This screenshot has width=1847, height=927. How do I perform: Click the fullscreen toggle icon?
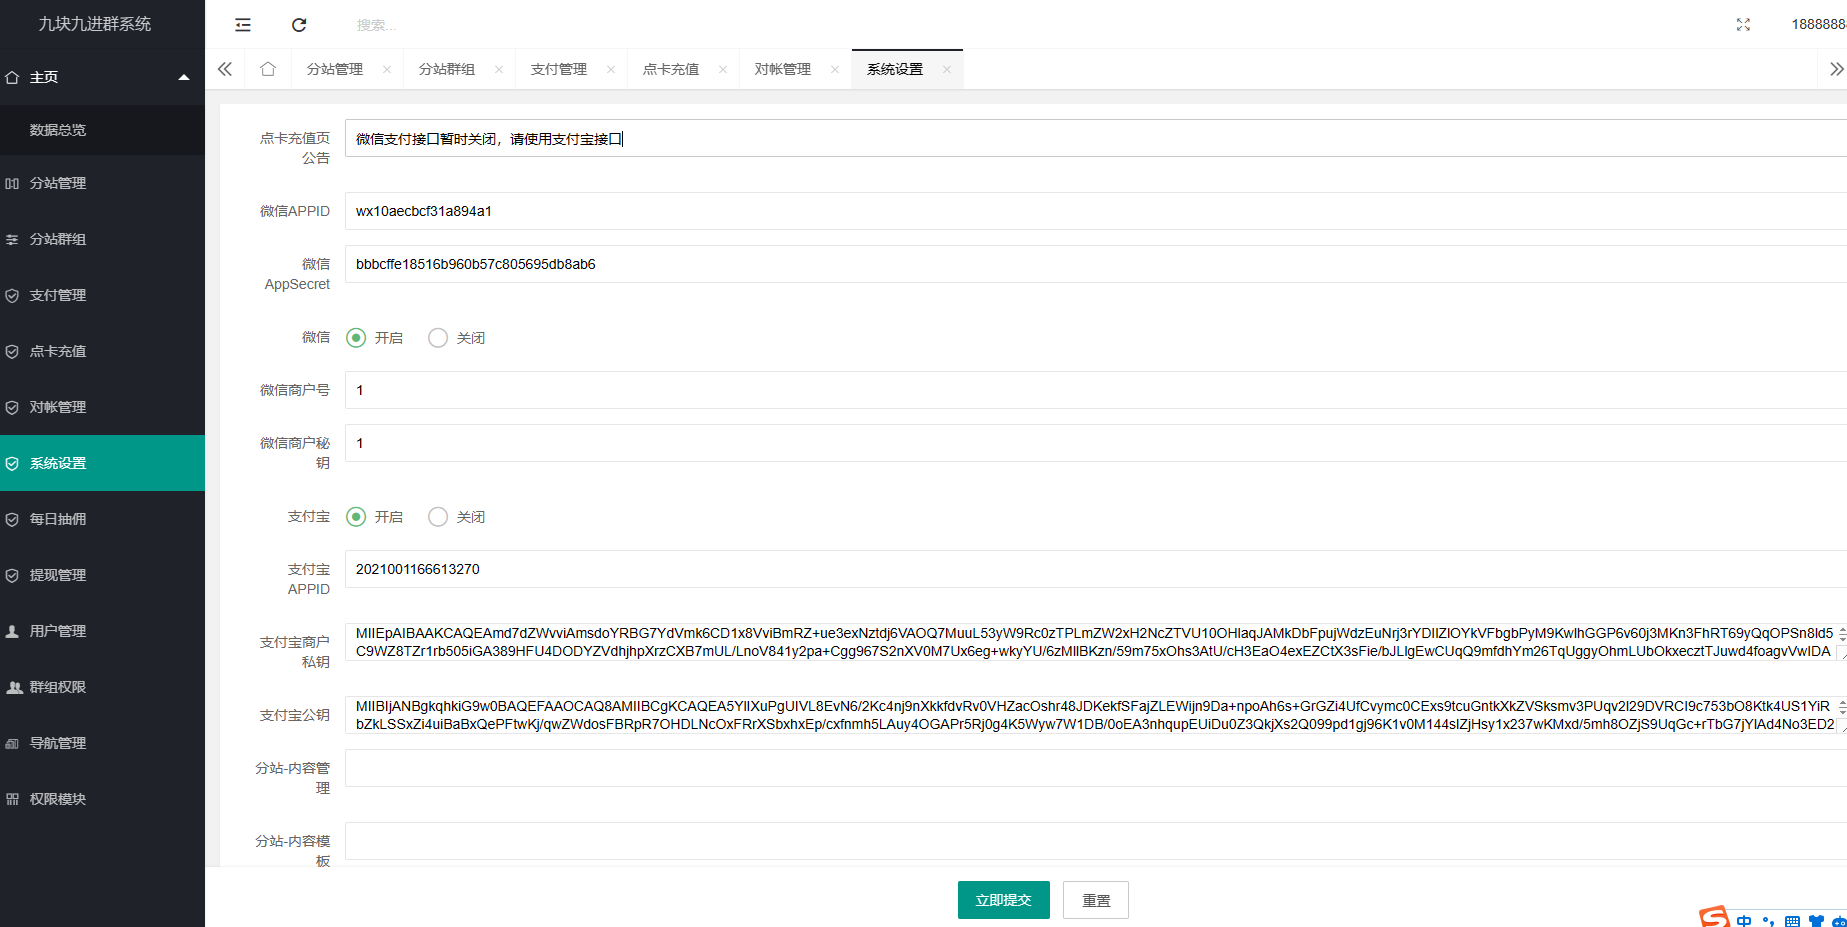tap(1743, 25)
